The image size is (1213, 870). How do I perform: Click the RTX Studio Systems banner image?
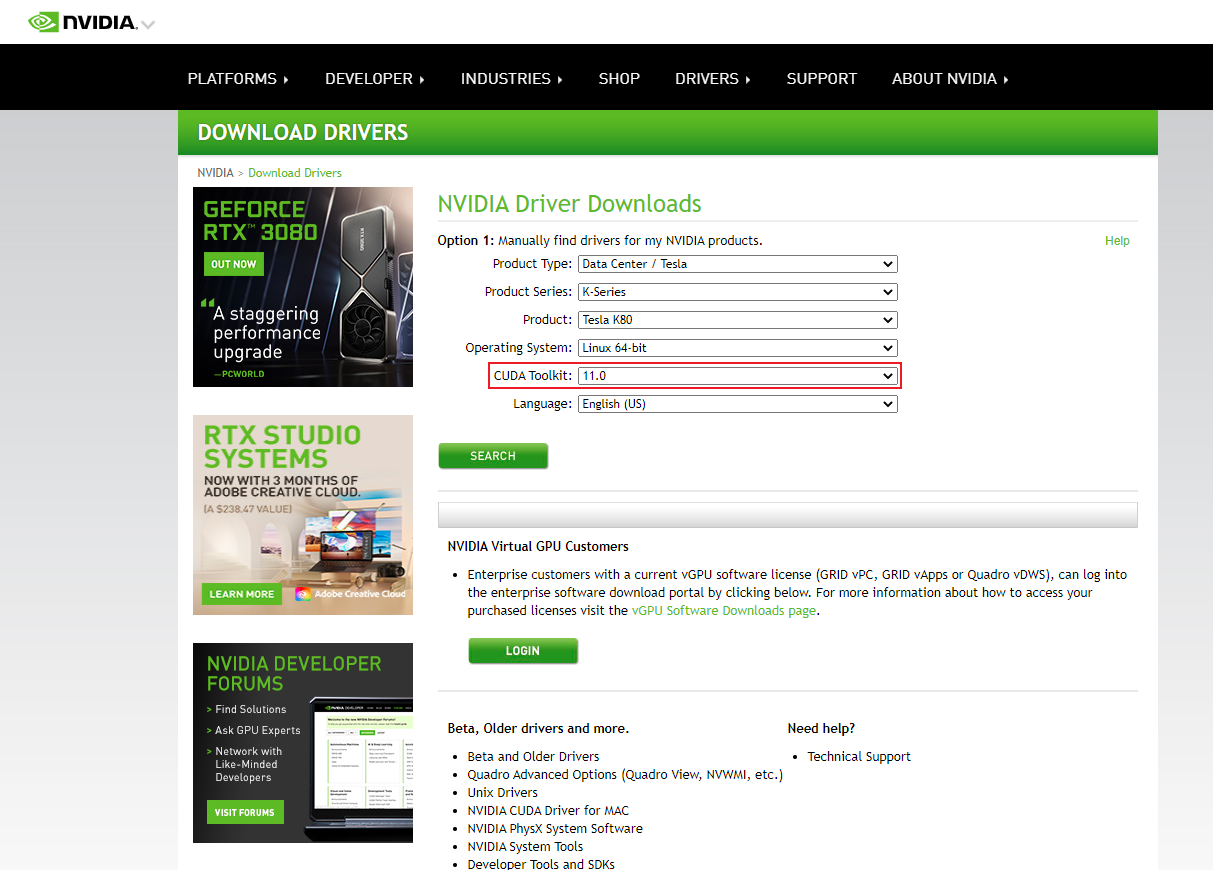pyautogui.click(x=303, y=515)
